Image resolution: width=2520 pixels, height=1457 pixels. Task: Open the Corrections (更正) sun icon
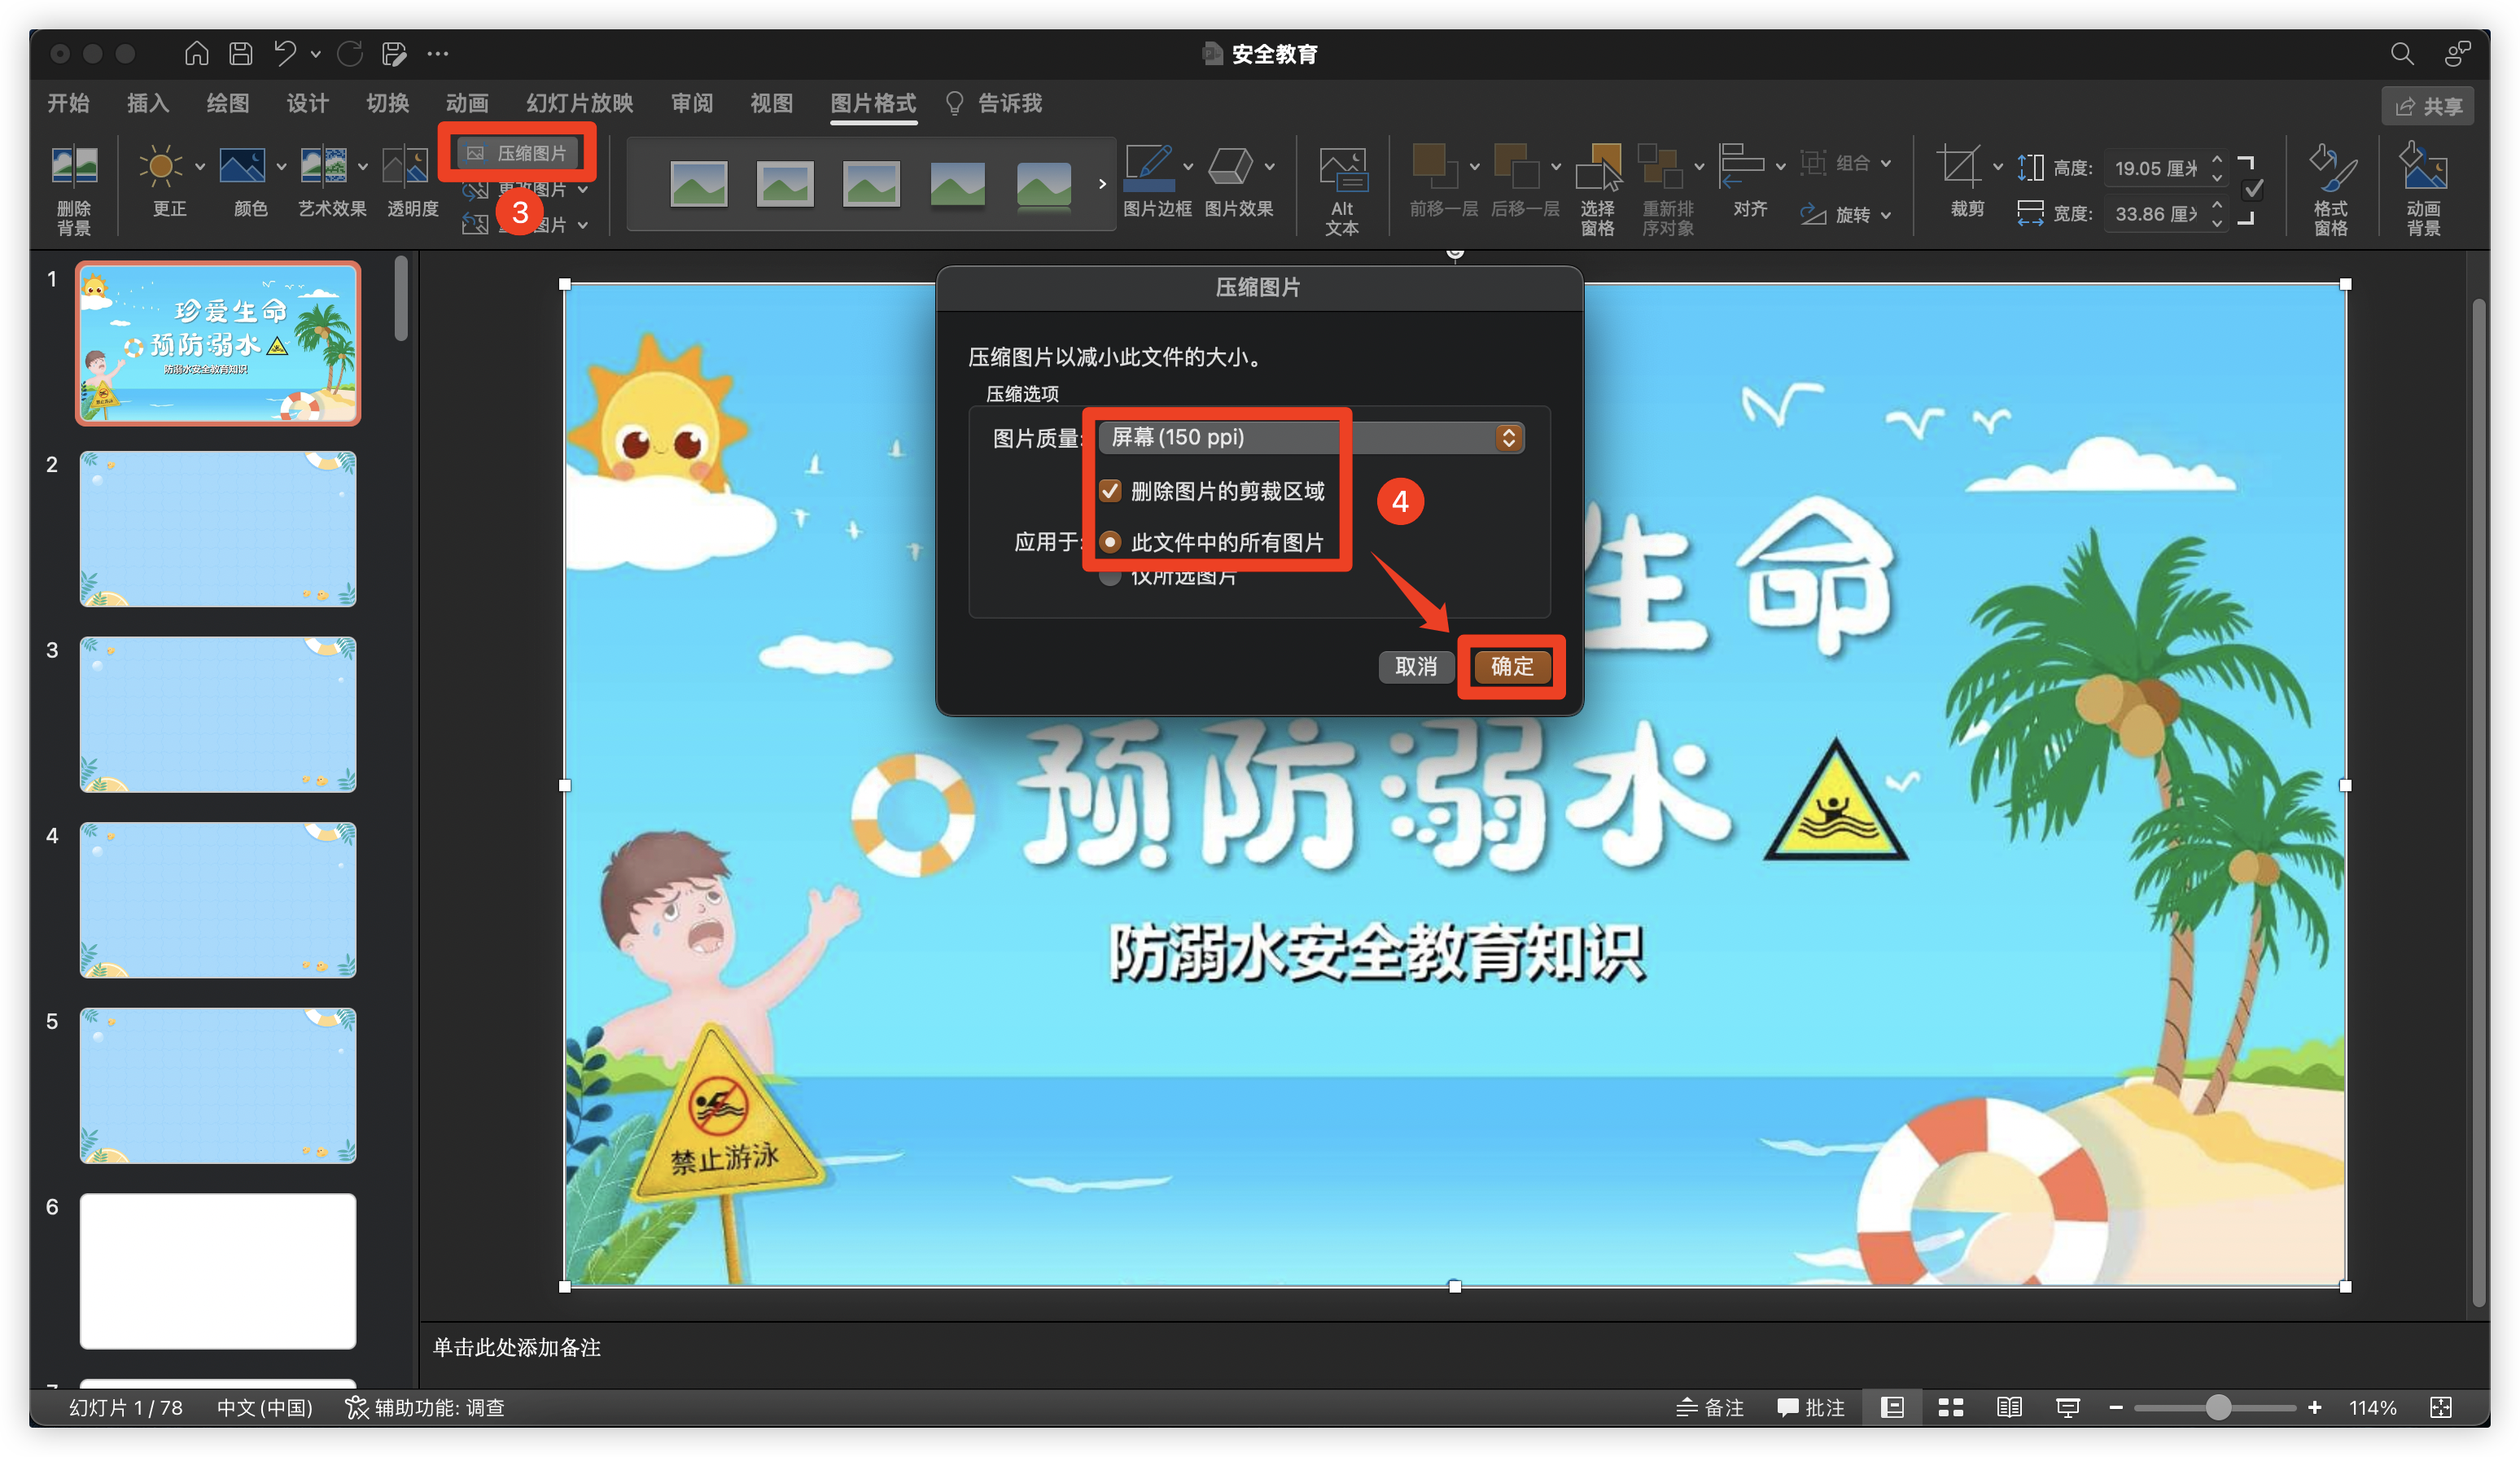coord(160,165)
